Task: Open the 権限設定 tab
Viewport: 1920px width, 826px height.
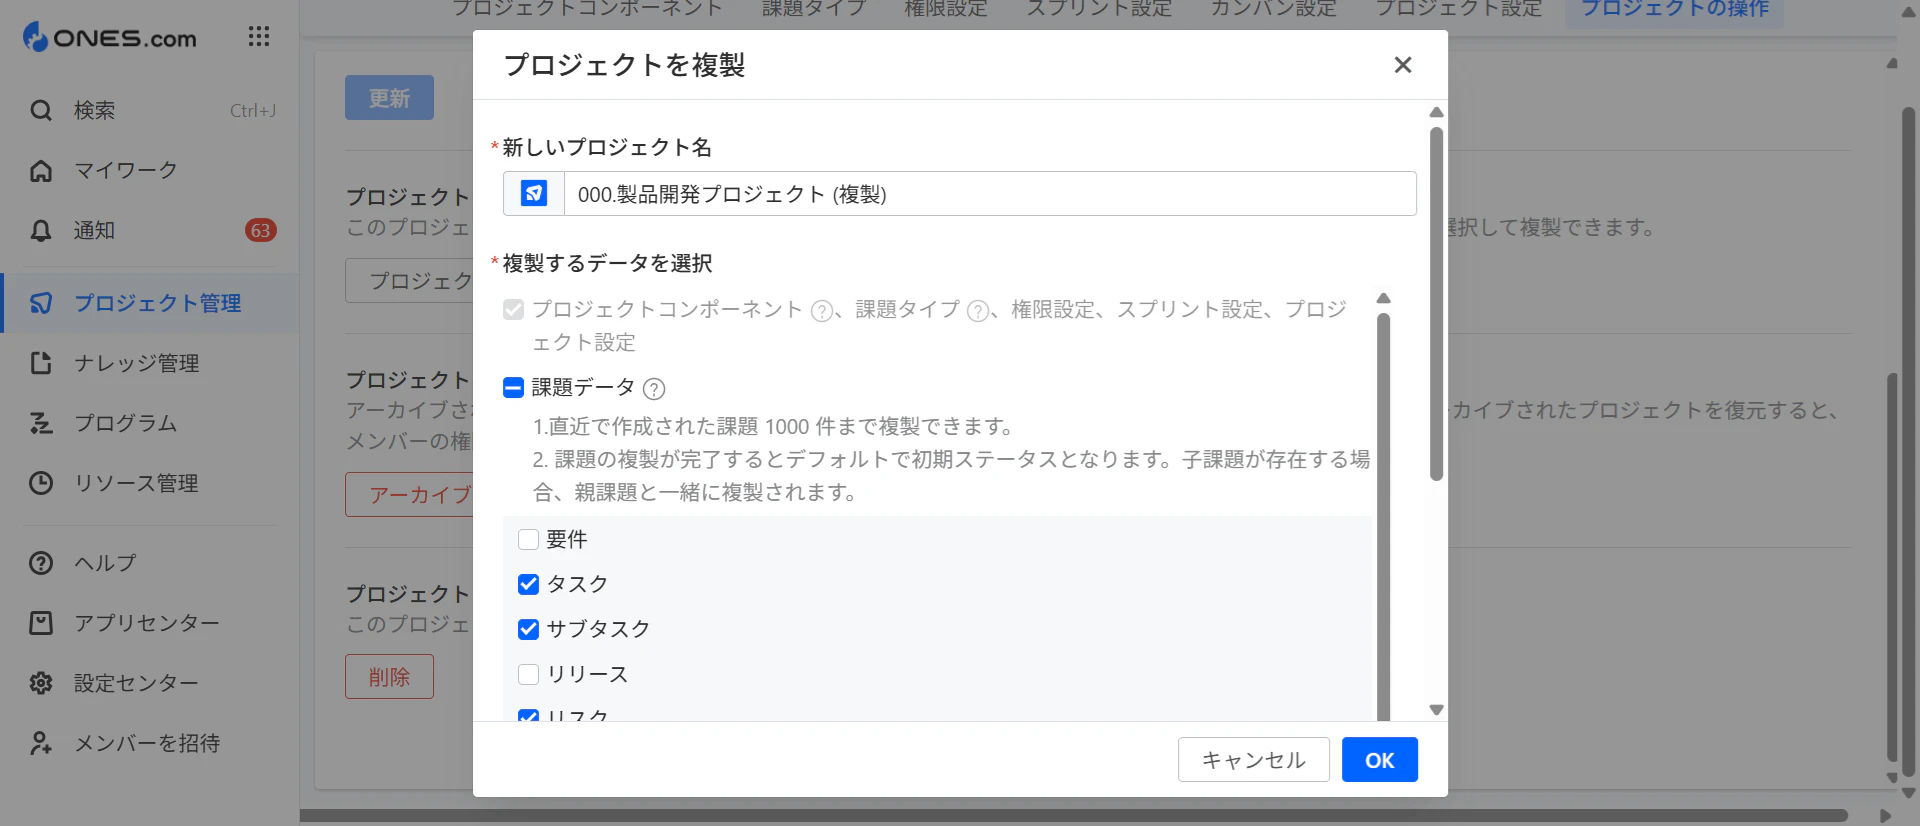Action: click(x=946, y=9)
